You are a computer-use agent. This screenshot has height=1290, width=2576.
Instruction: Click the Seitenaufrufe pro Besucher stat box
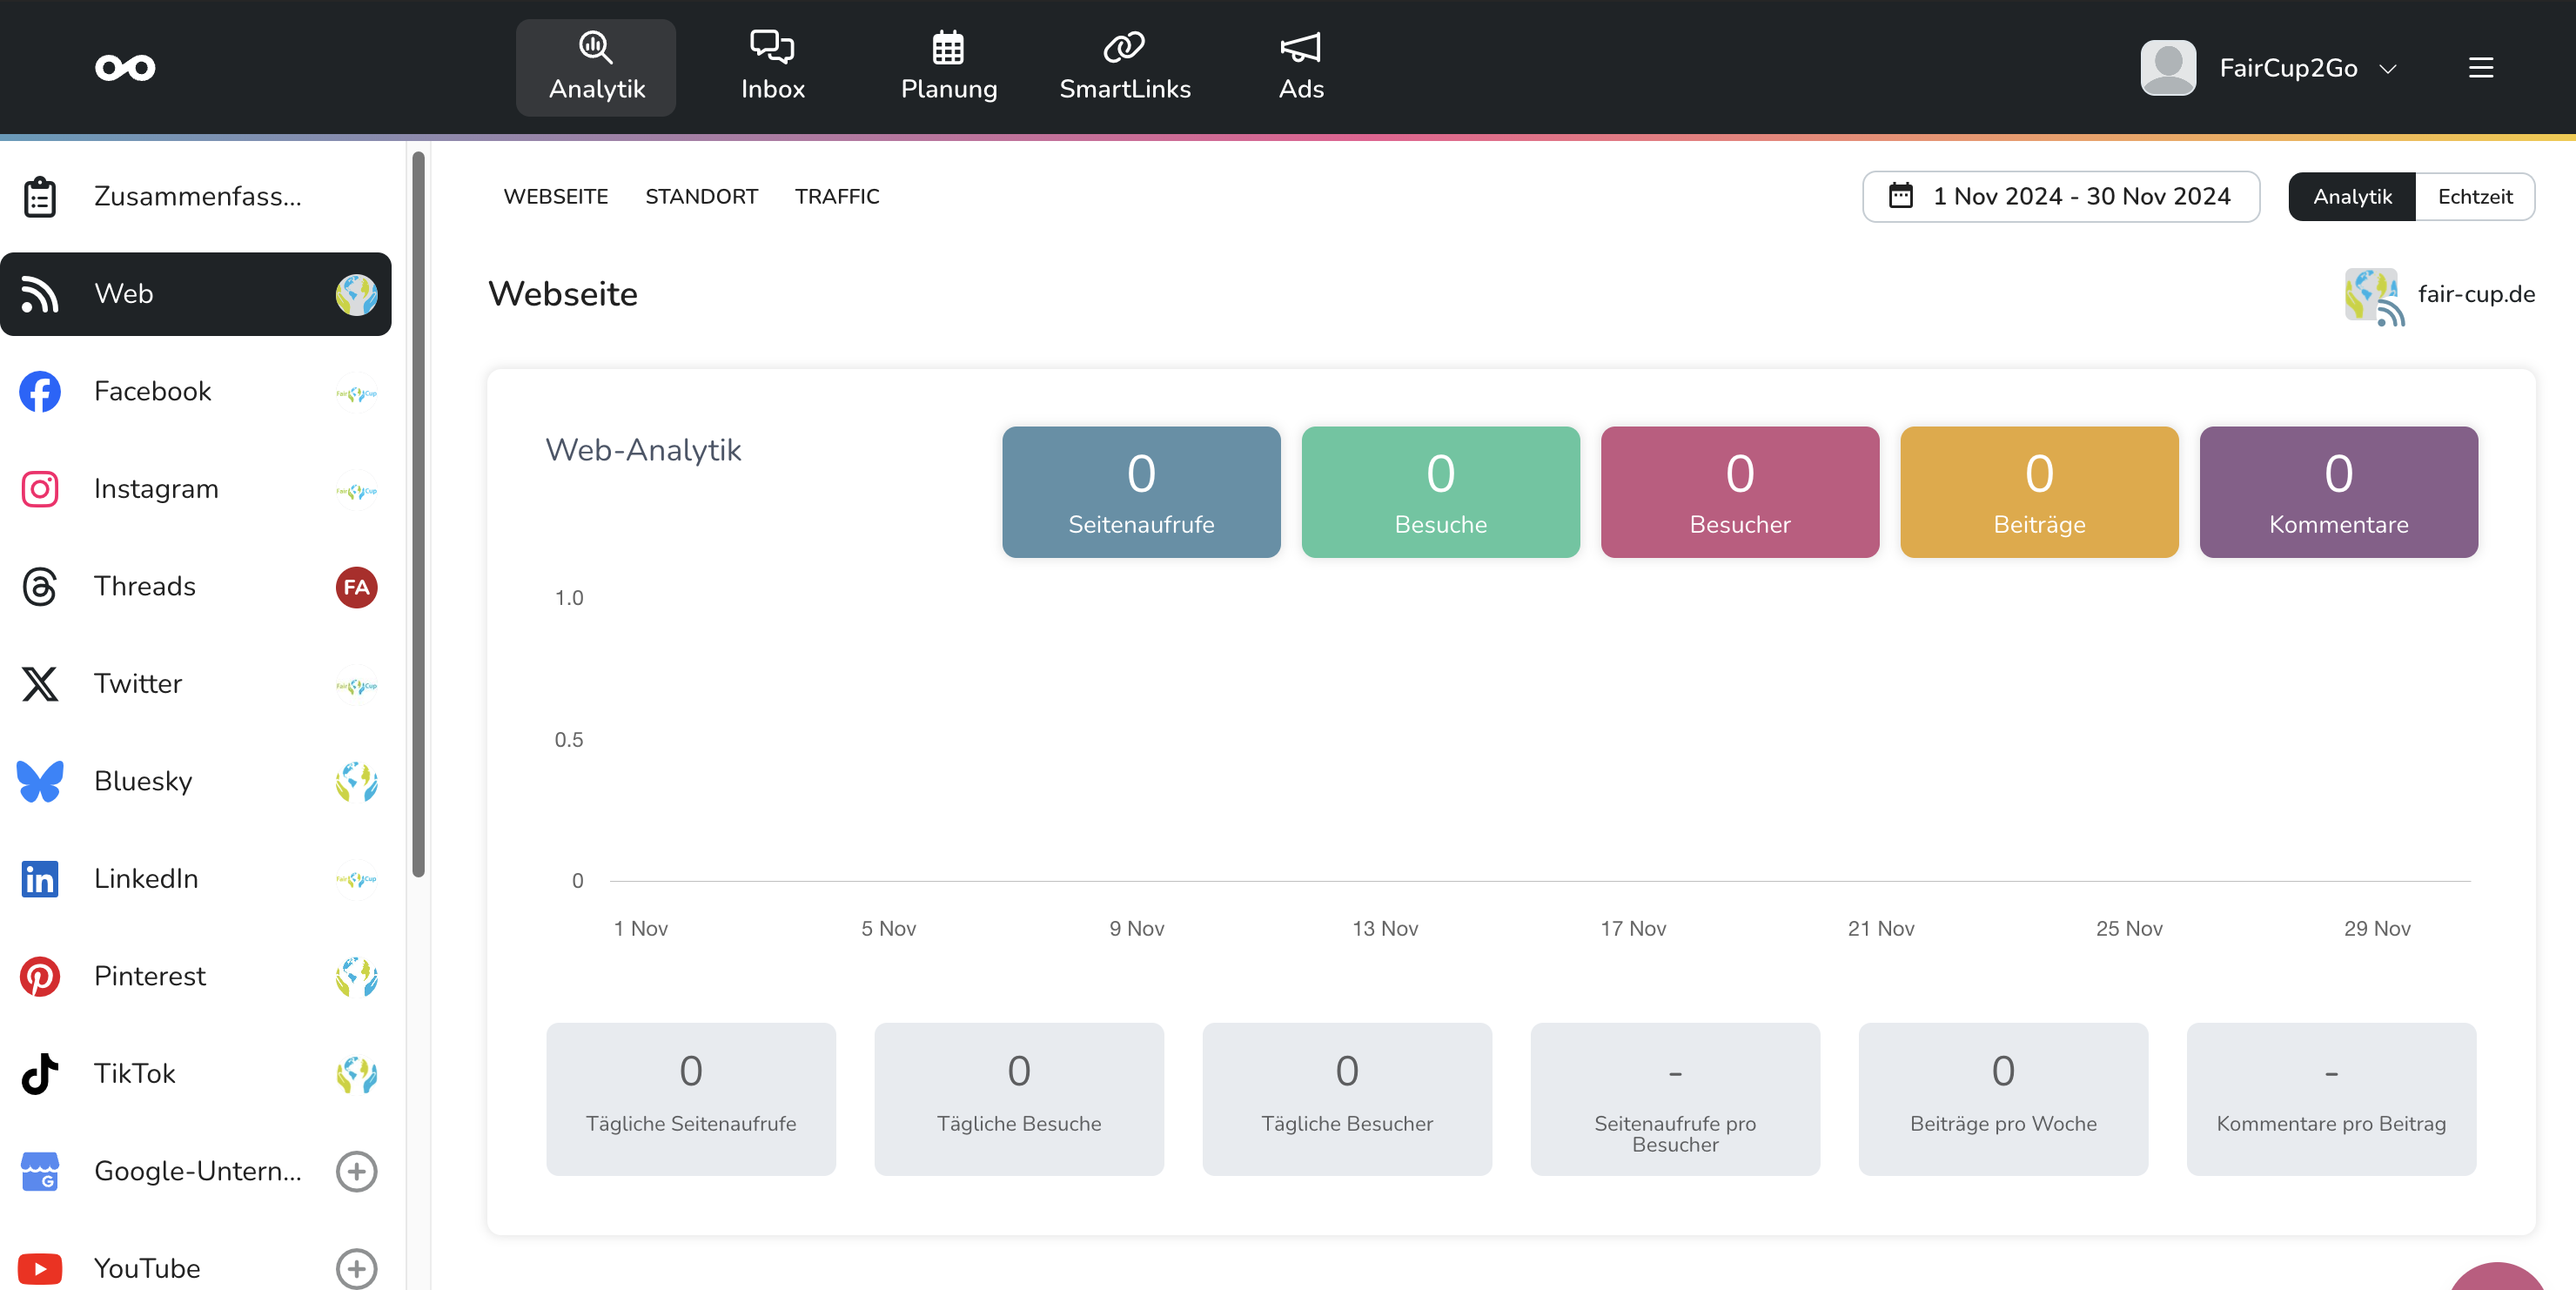[x=1675, y=1099]
